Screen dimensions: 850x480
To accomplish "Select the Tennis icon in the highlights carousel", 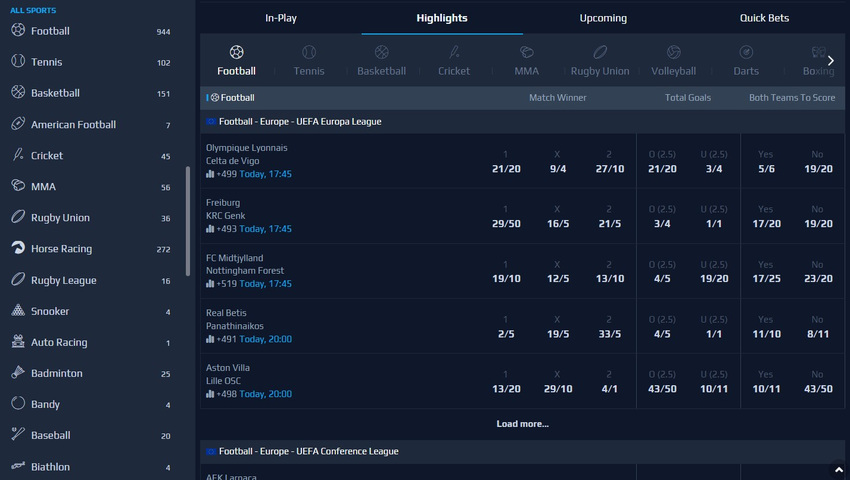I will 309,52.
